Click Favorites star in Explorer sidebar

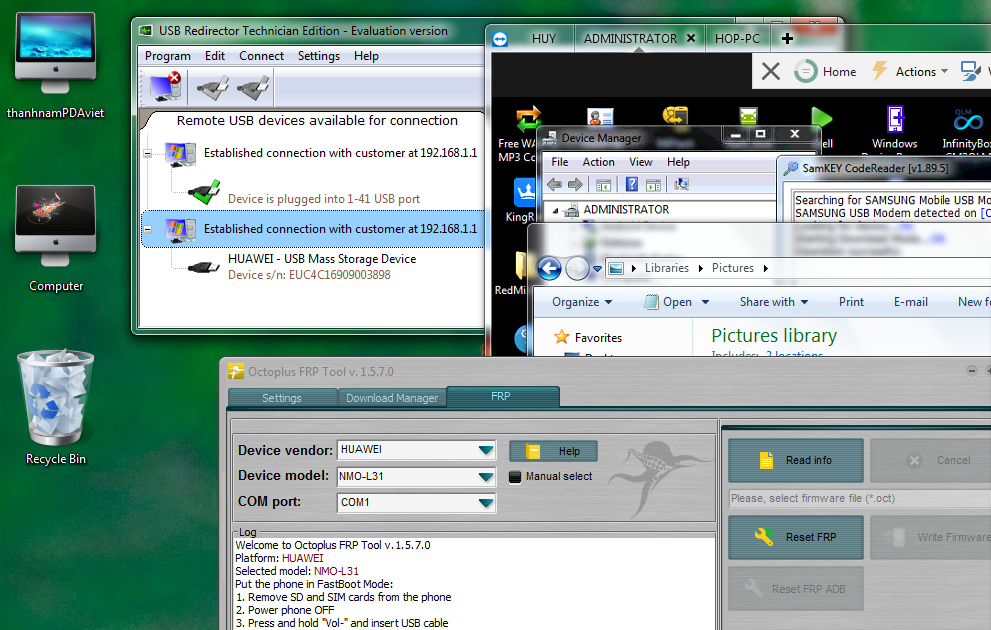[x=561, y=337]
